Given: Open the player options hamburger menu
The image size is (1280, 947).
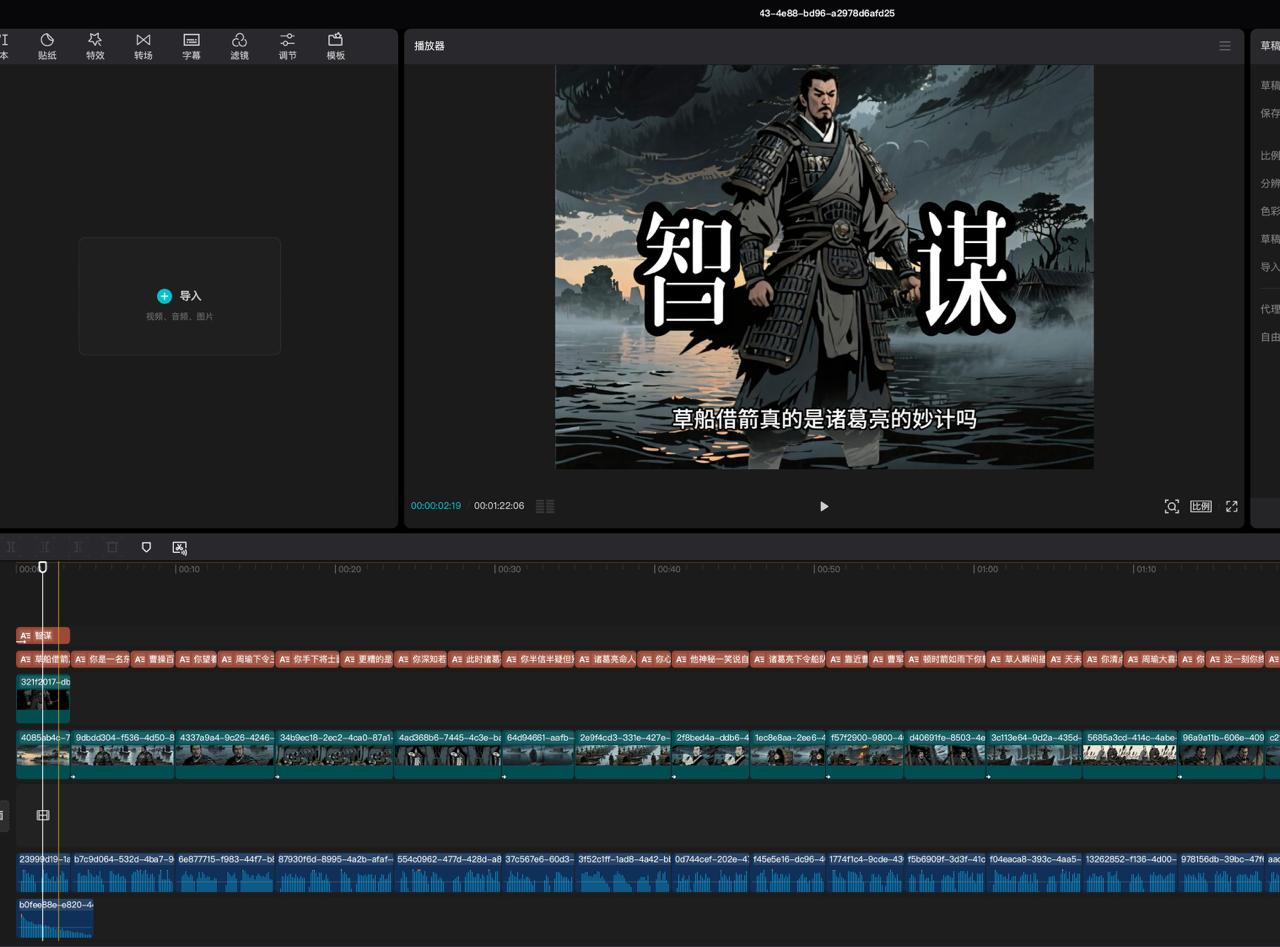Looking at the screenshot, I should tap(1225, 45).
